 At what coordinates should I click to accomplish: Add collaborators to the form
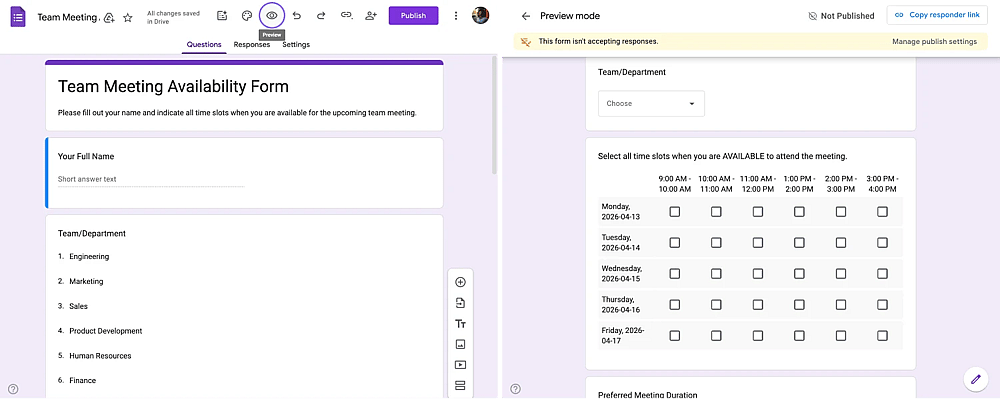(x=371, y=16)
